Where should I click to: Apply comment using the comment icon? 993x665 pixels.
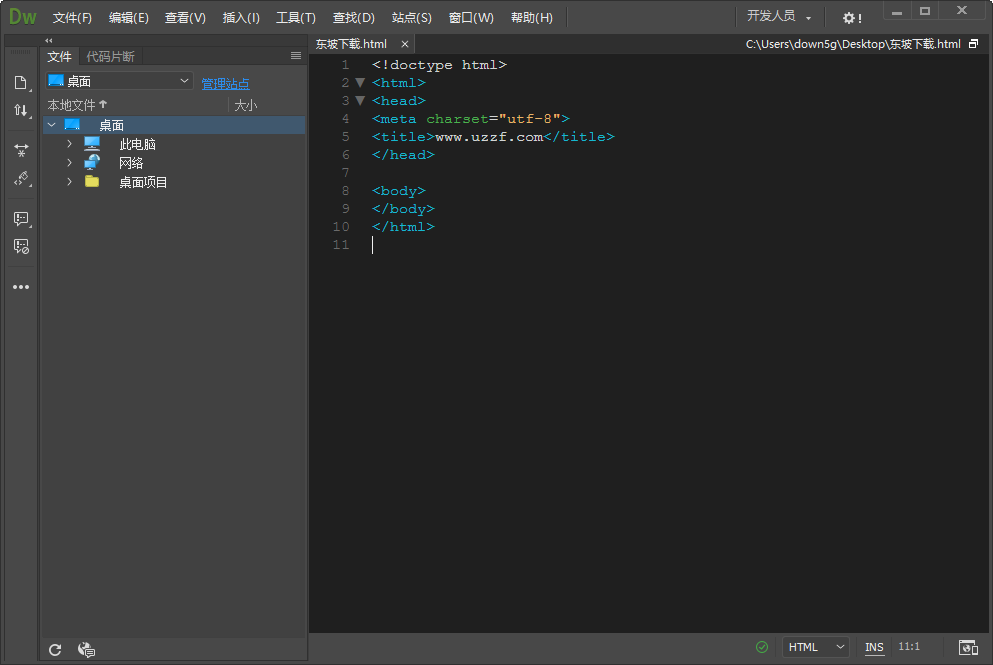21,219
